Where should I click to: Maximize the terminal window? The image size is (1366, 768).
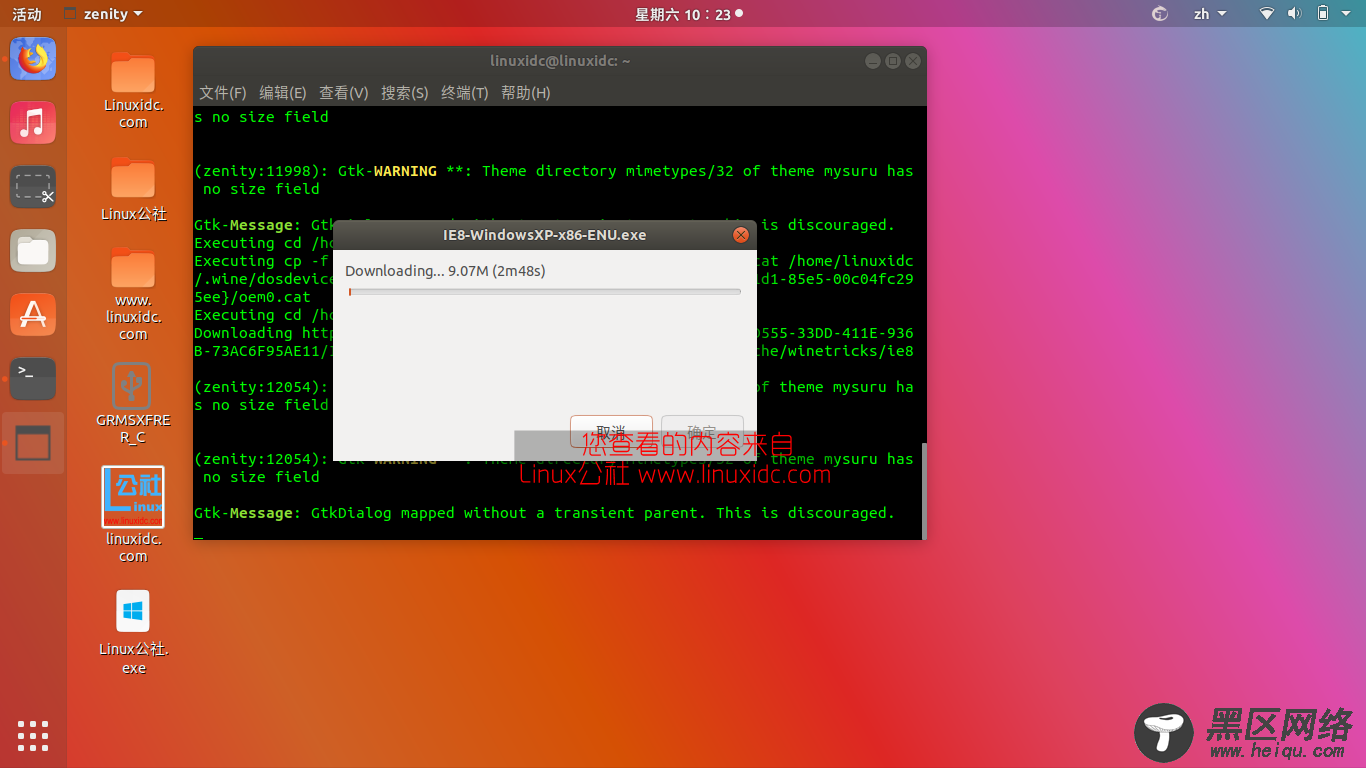tap(893, 61)
